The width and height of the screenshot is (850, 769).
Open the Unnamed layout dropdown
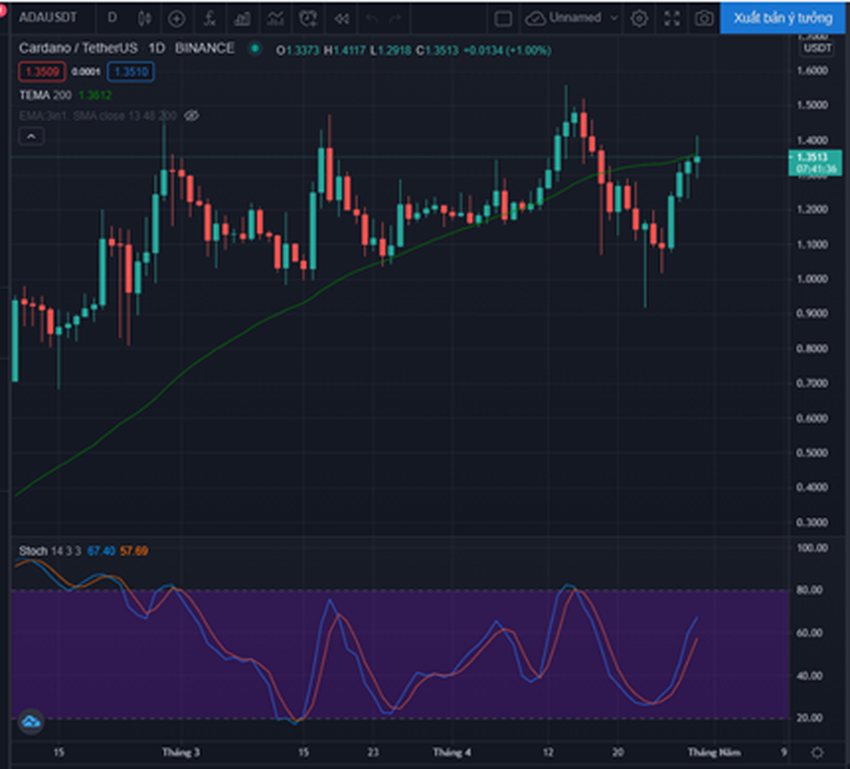[x=574, y=18]
